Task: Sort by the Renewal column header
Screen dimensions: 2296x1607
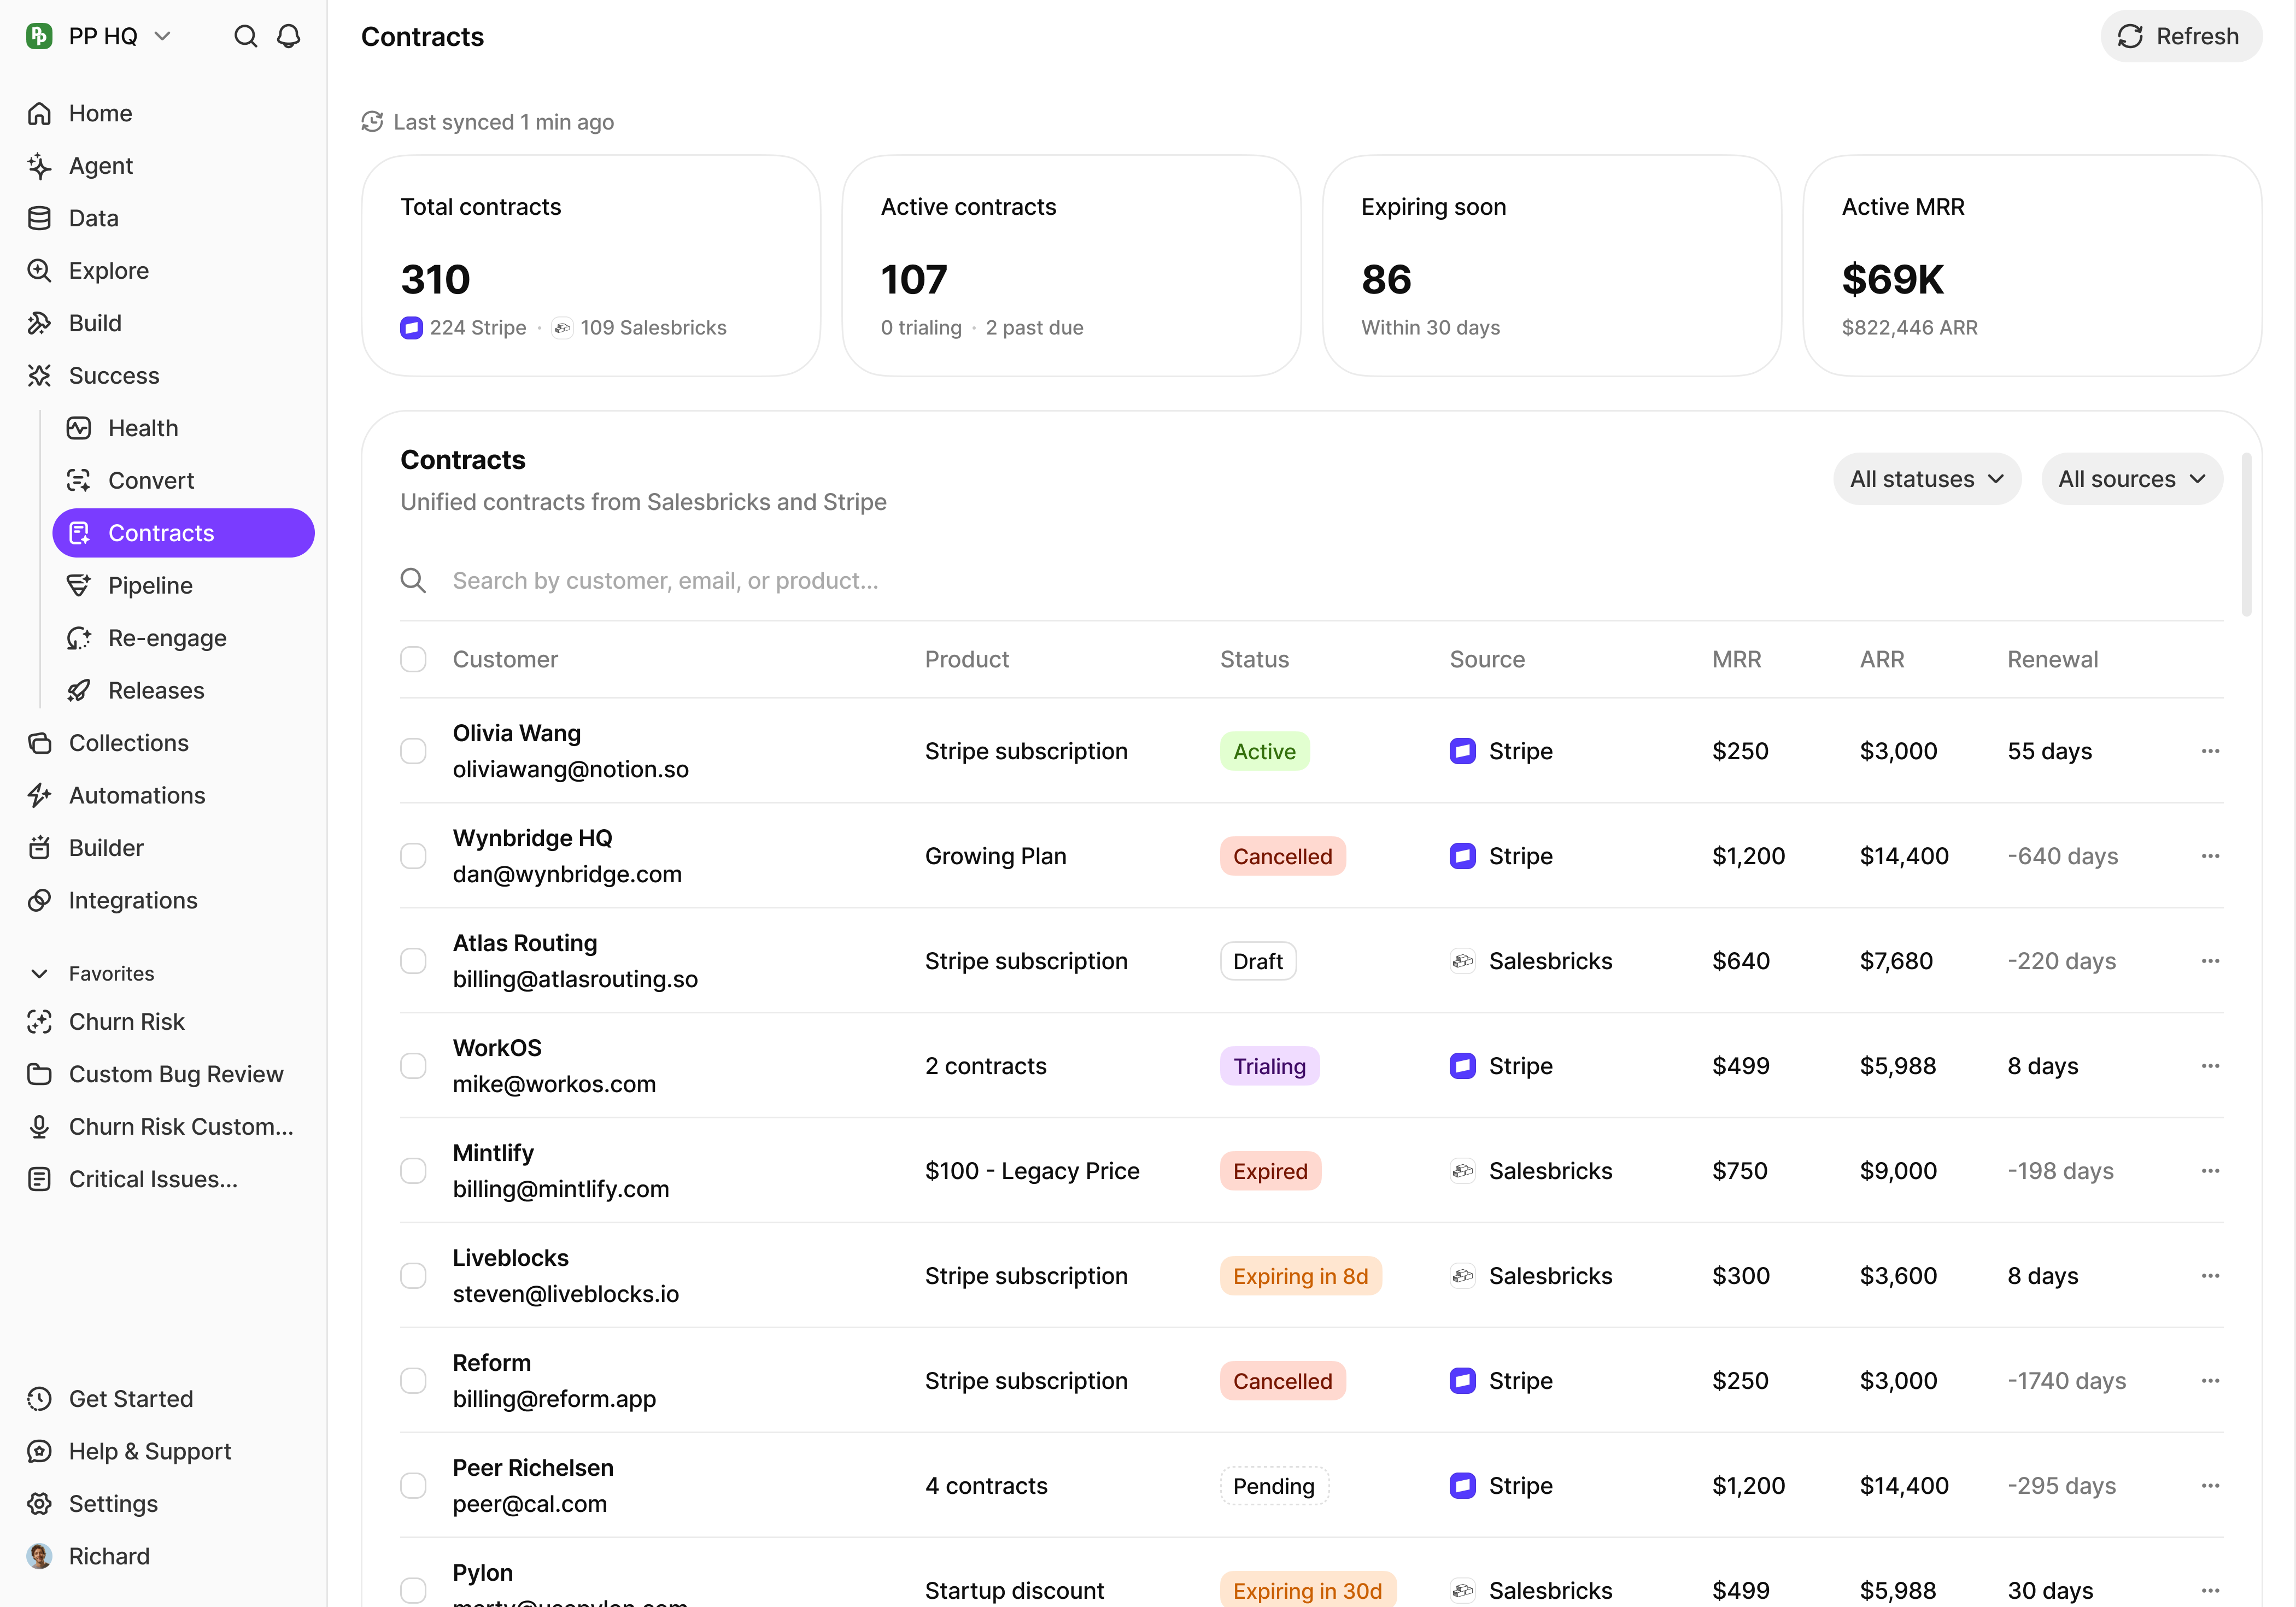Action: tap(2052, 660)
